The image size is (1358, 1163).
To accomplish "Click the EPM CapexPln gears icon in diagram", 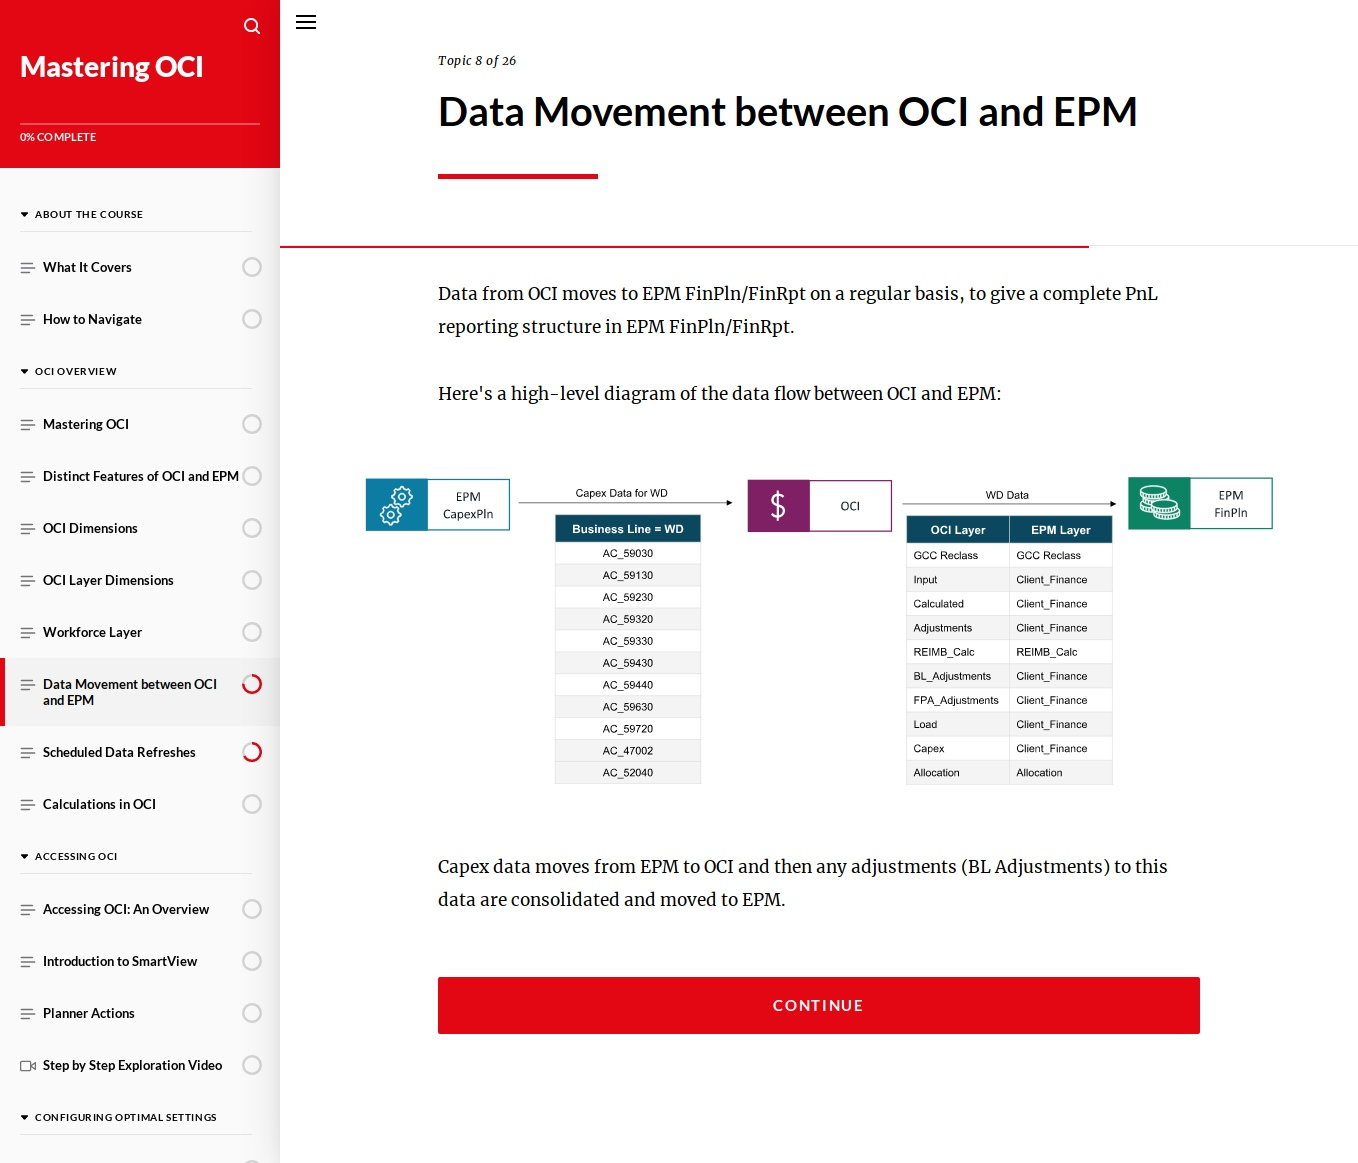I will tap(397, 505).
